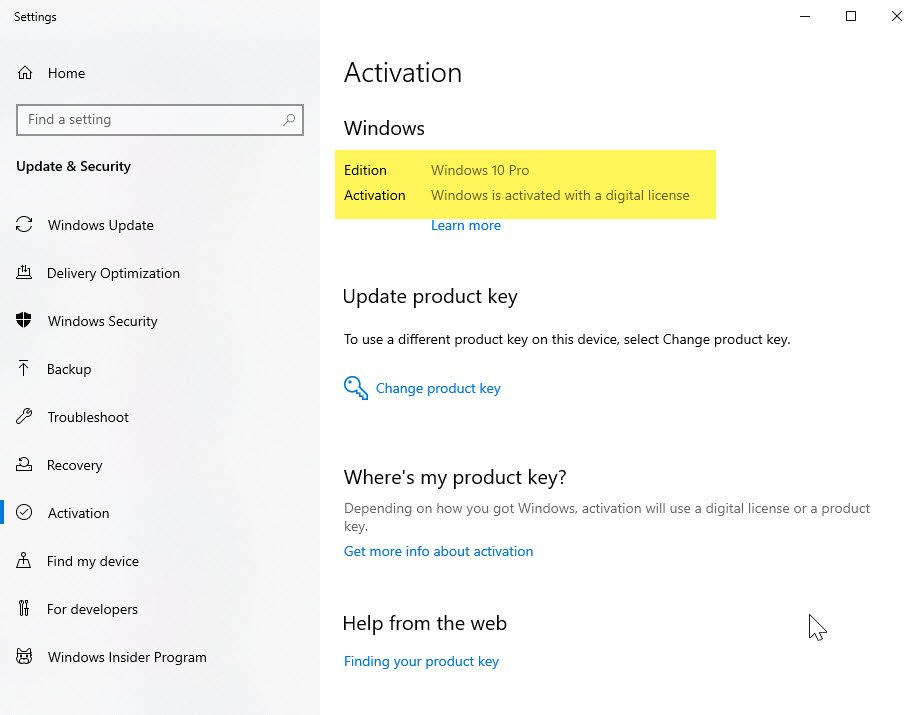This screenshot has width=920, height=715.
Task: Click the Update & Security heading
Action: click(73, 166)
